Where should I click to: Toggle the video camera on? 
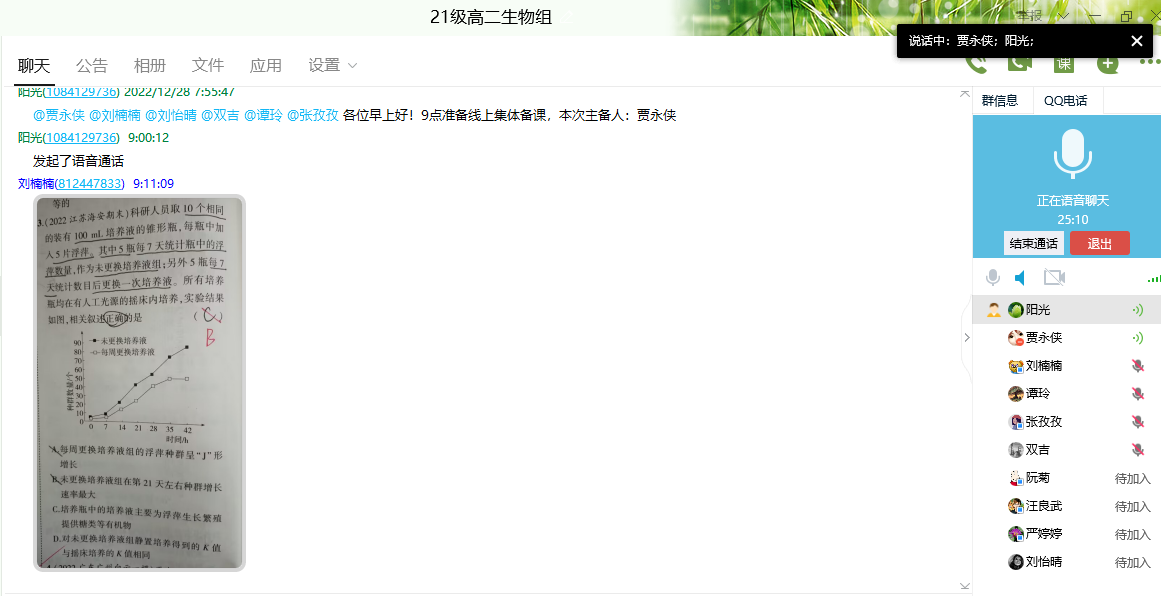[x=1054, y=278]
